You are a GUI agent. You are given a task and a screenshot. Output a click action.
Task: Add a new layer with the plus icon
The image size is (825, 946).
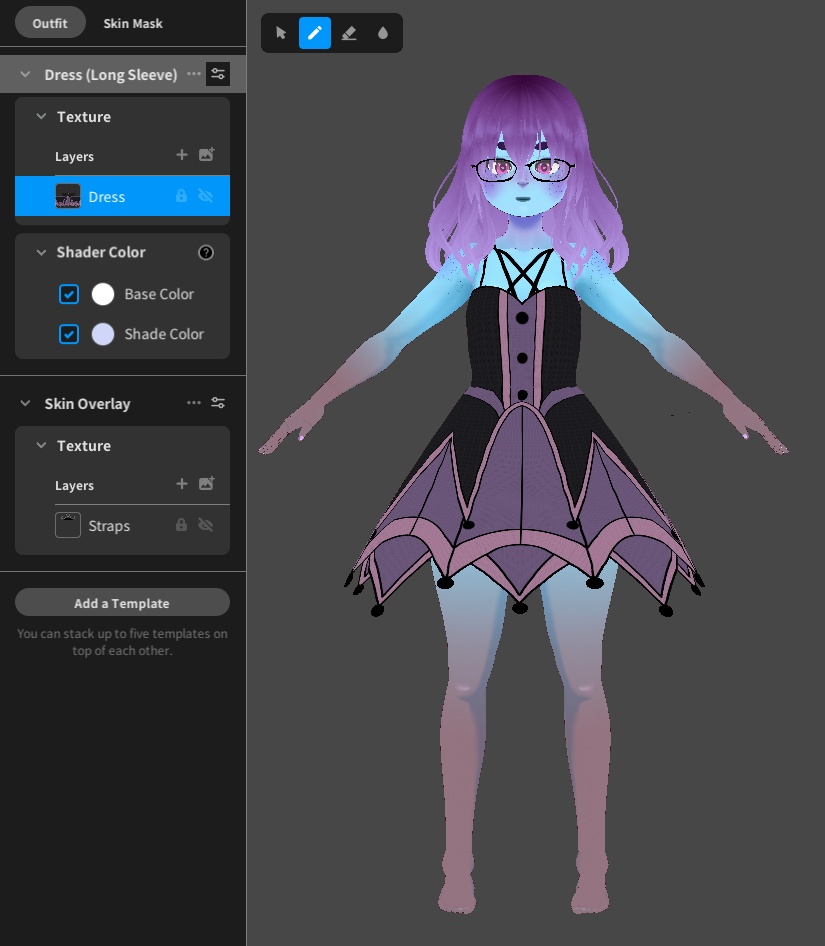182,155
